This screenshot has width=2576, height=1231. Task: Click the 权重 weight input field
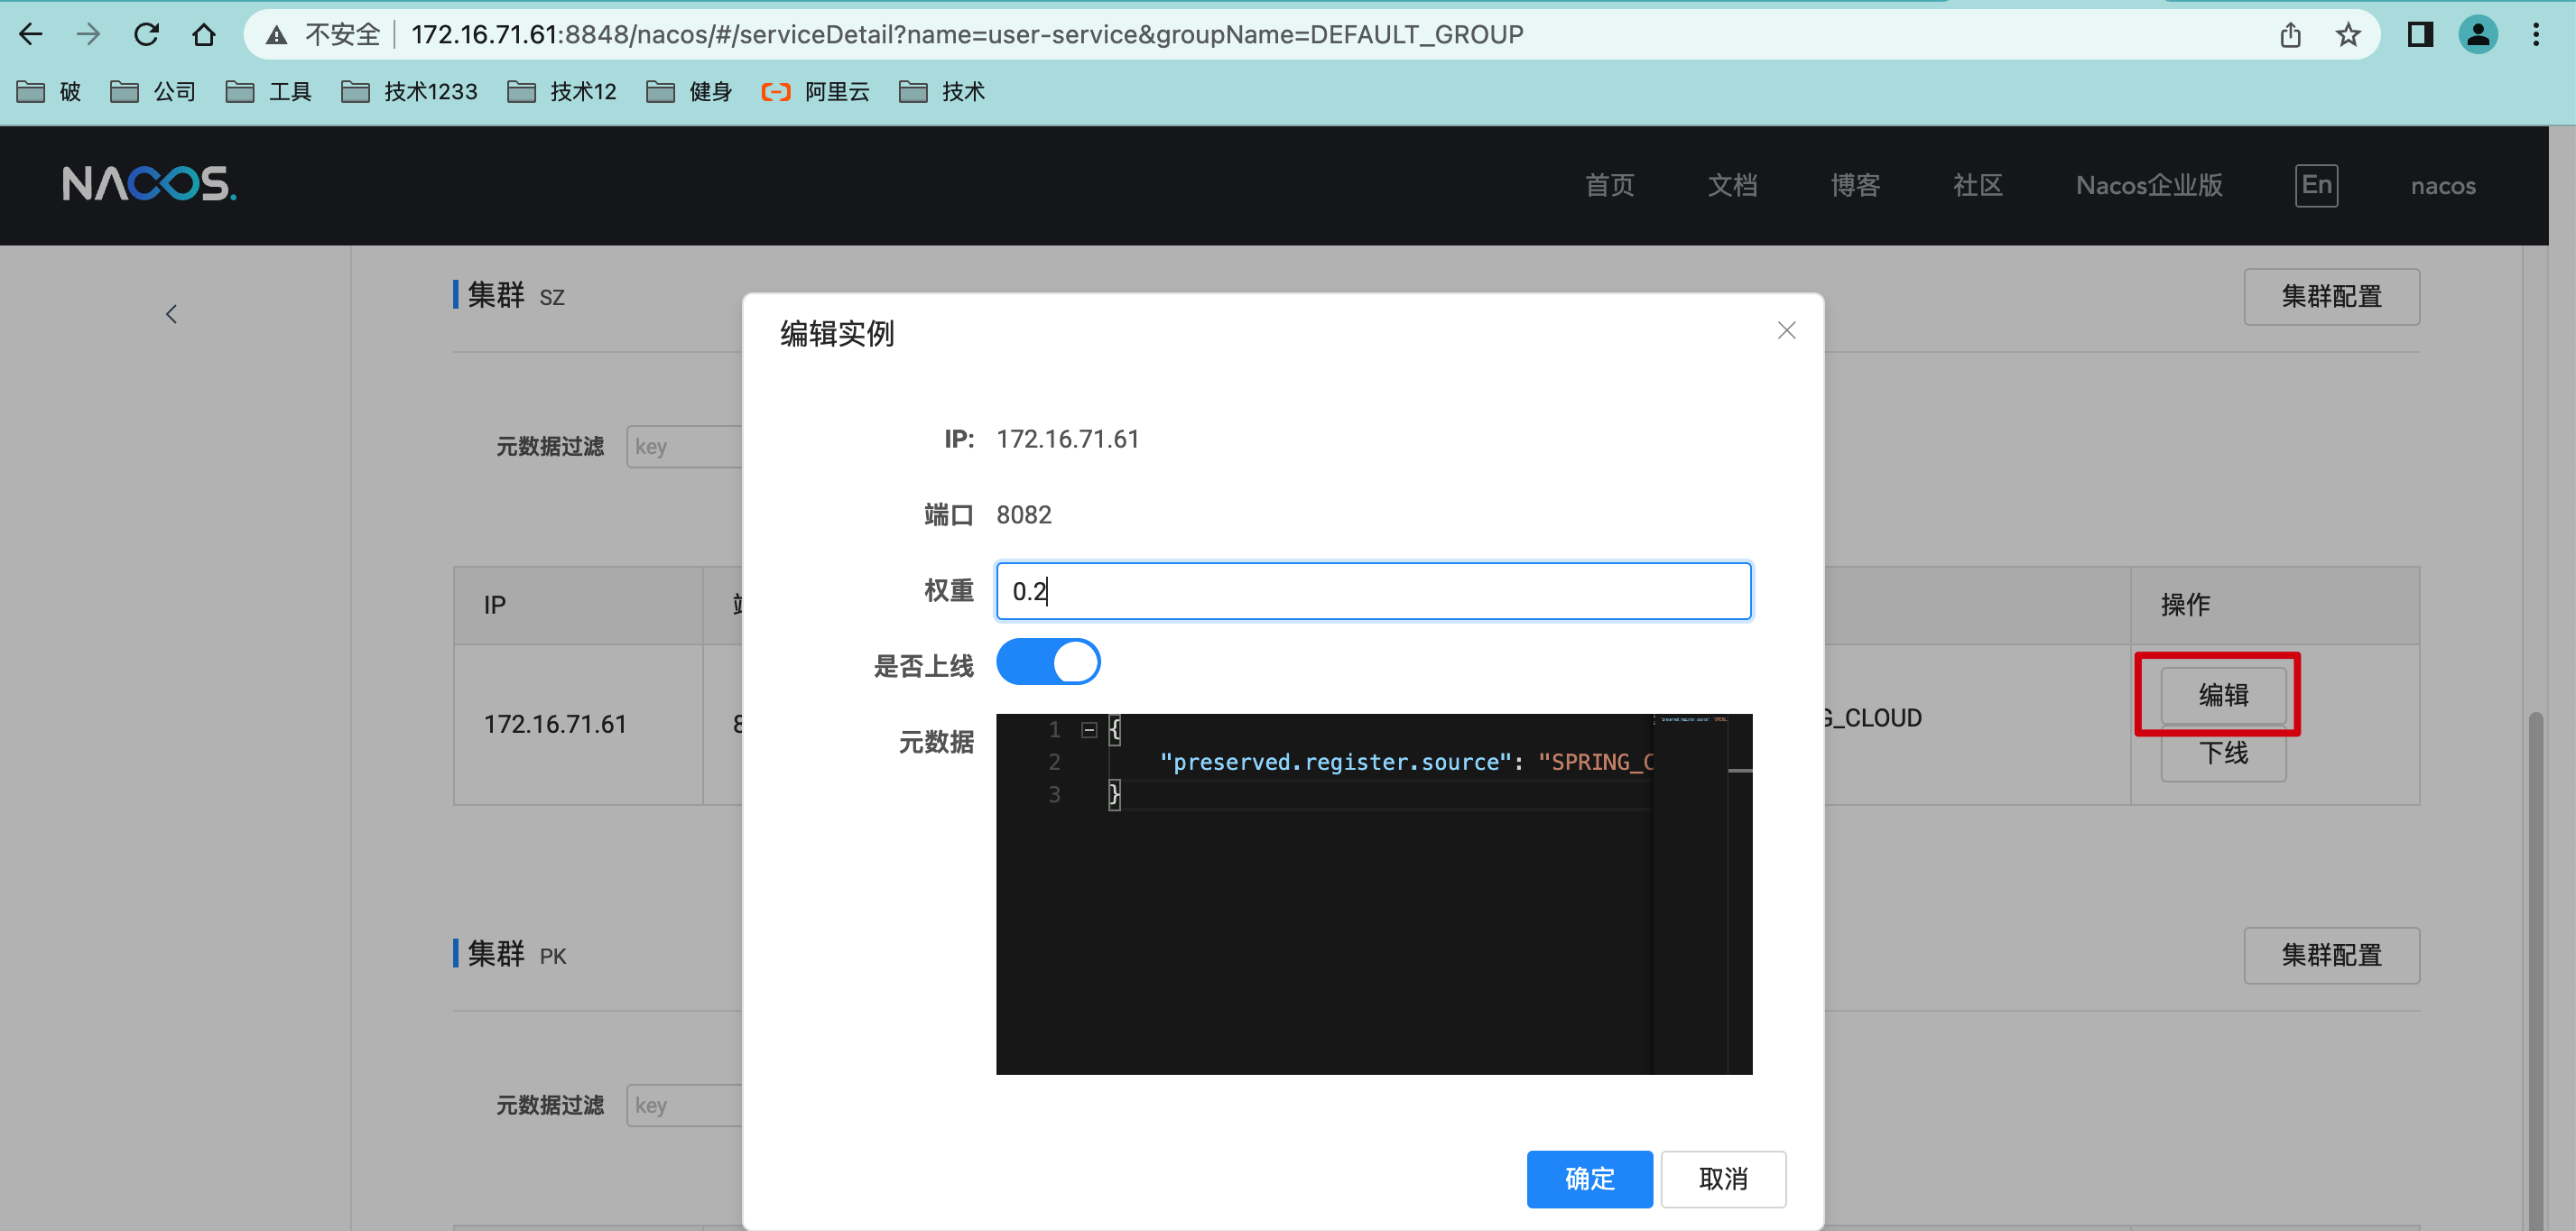point(1372,591)
